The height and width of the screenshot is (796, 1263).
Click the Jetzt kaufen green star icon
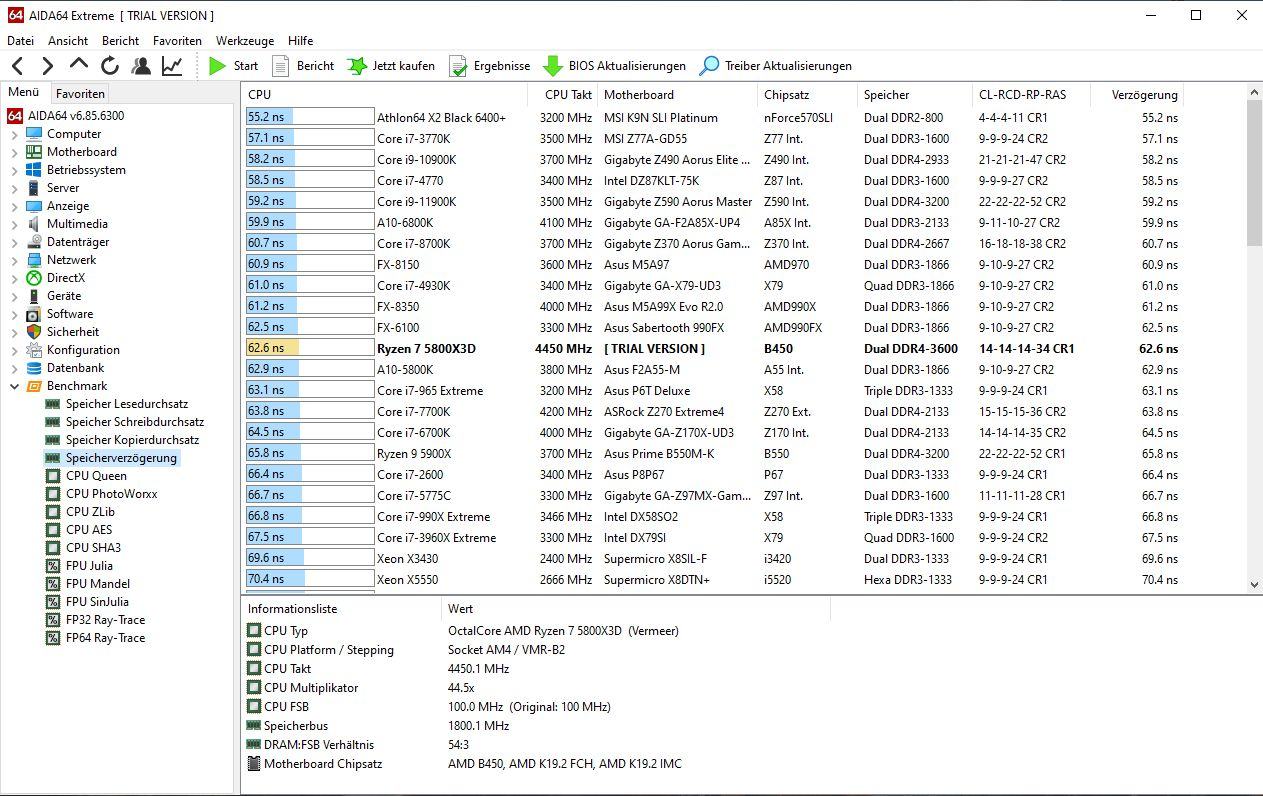coord(357,66)
